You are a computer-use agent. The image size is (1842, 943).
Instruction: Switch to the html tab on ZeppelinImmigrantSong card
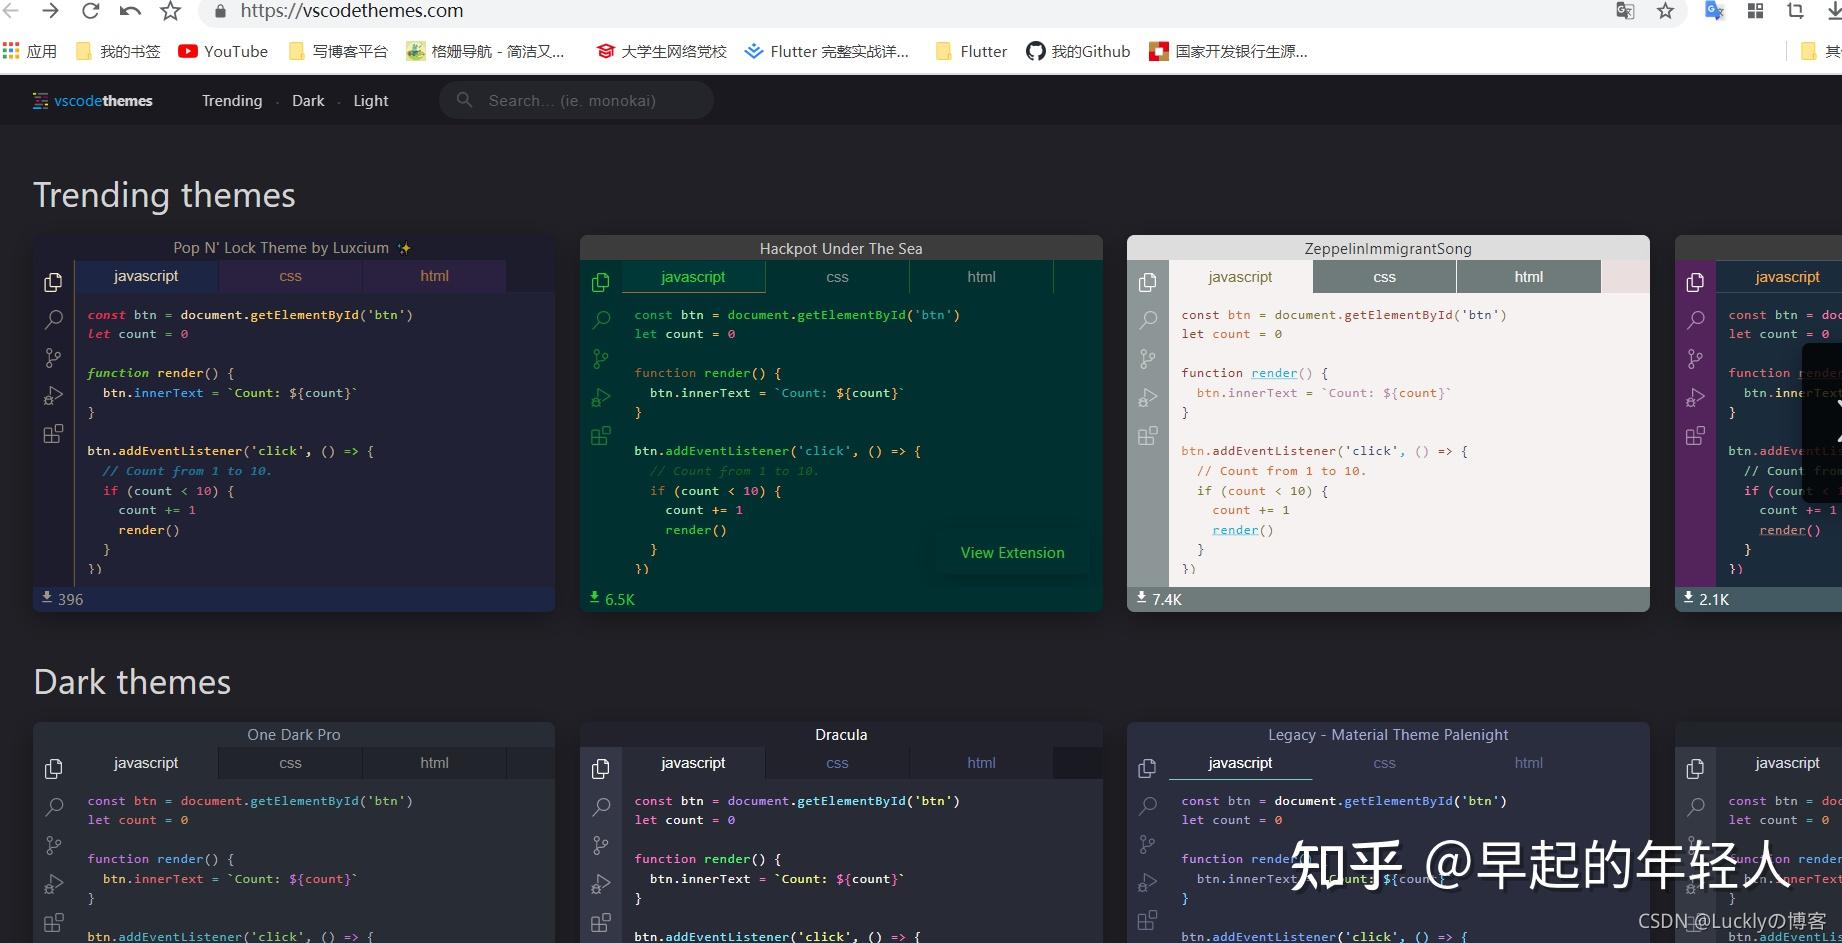point(1528,276)
